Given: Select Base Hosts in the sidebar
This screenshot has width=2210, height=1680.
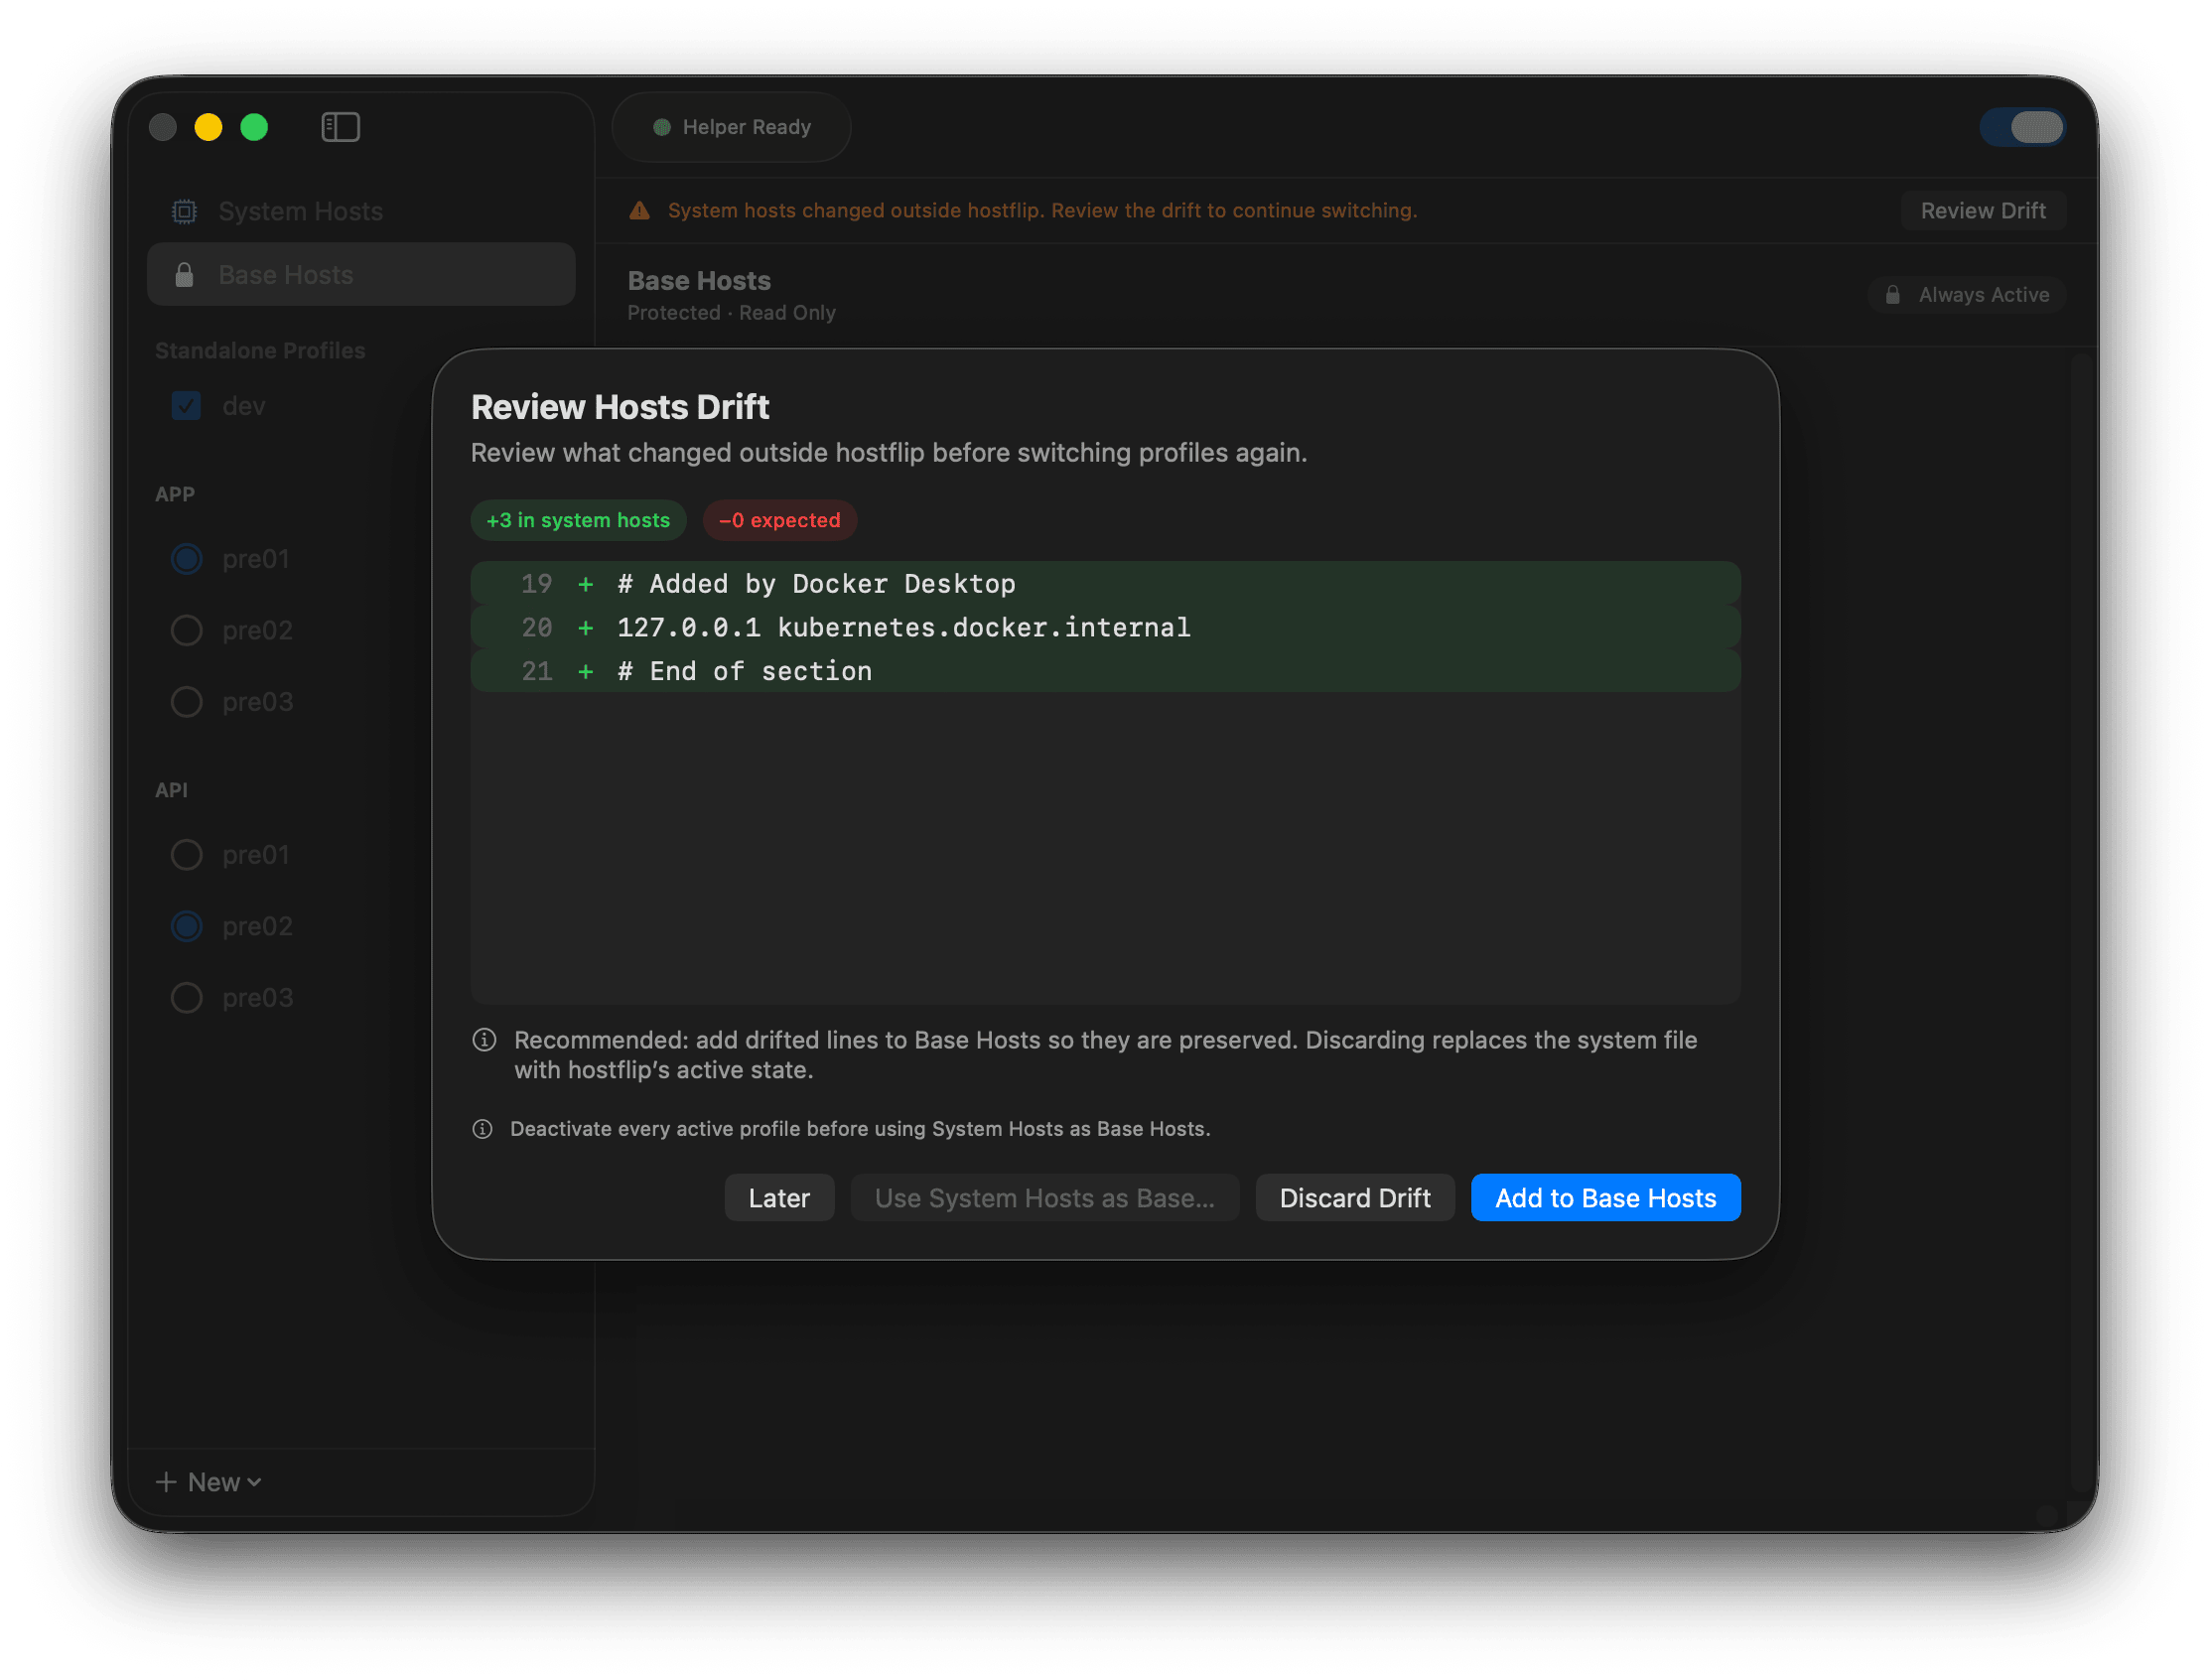Looking at the screenshot, I should coord(361,275).
